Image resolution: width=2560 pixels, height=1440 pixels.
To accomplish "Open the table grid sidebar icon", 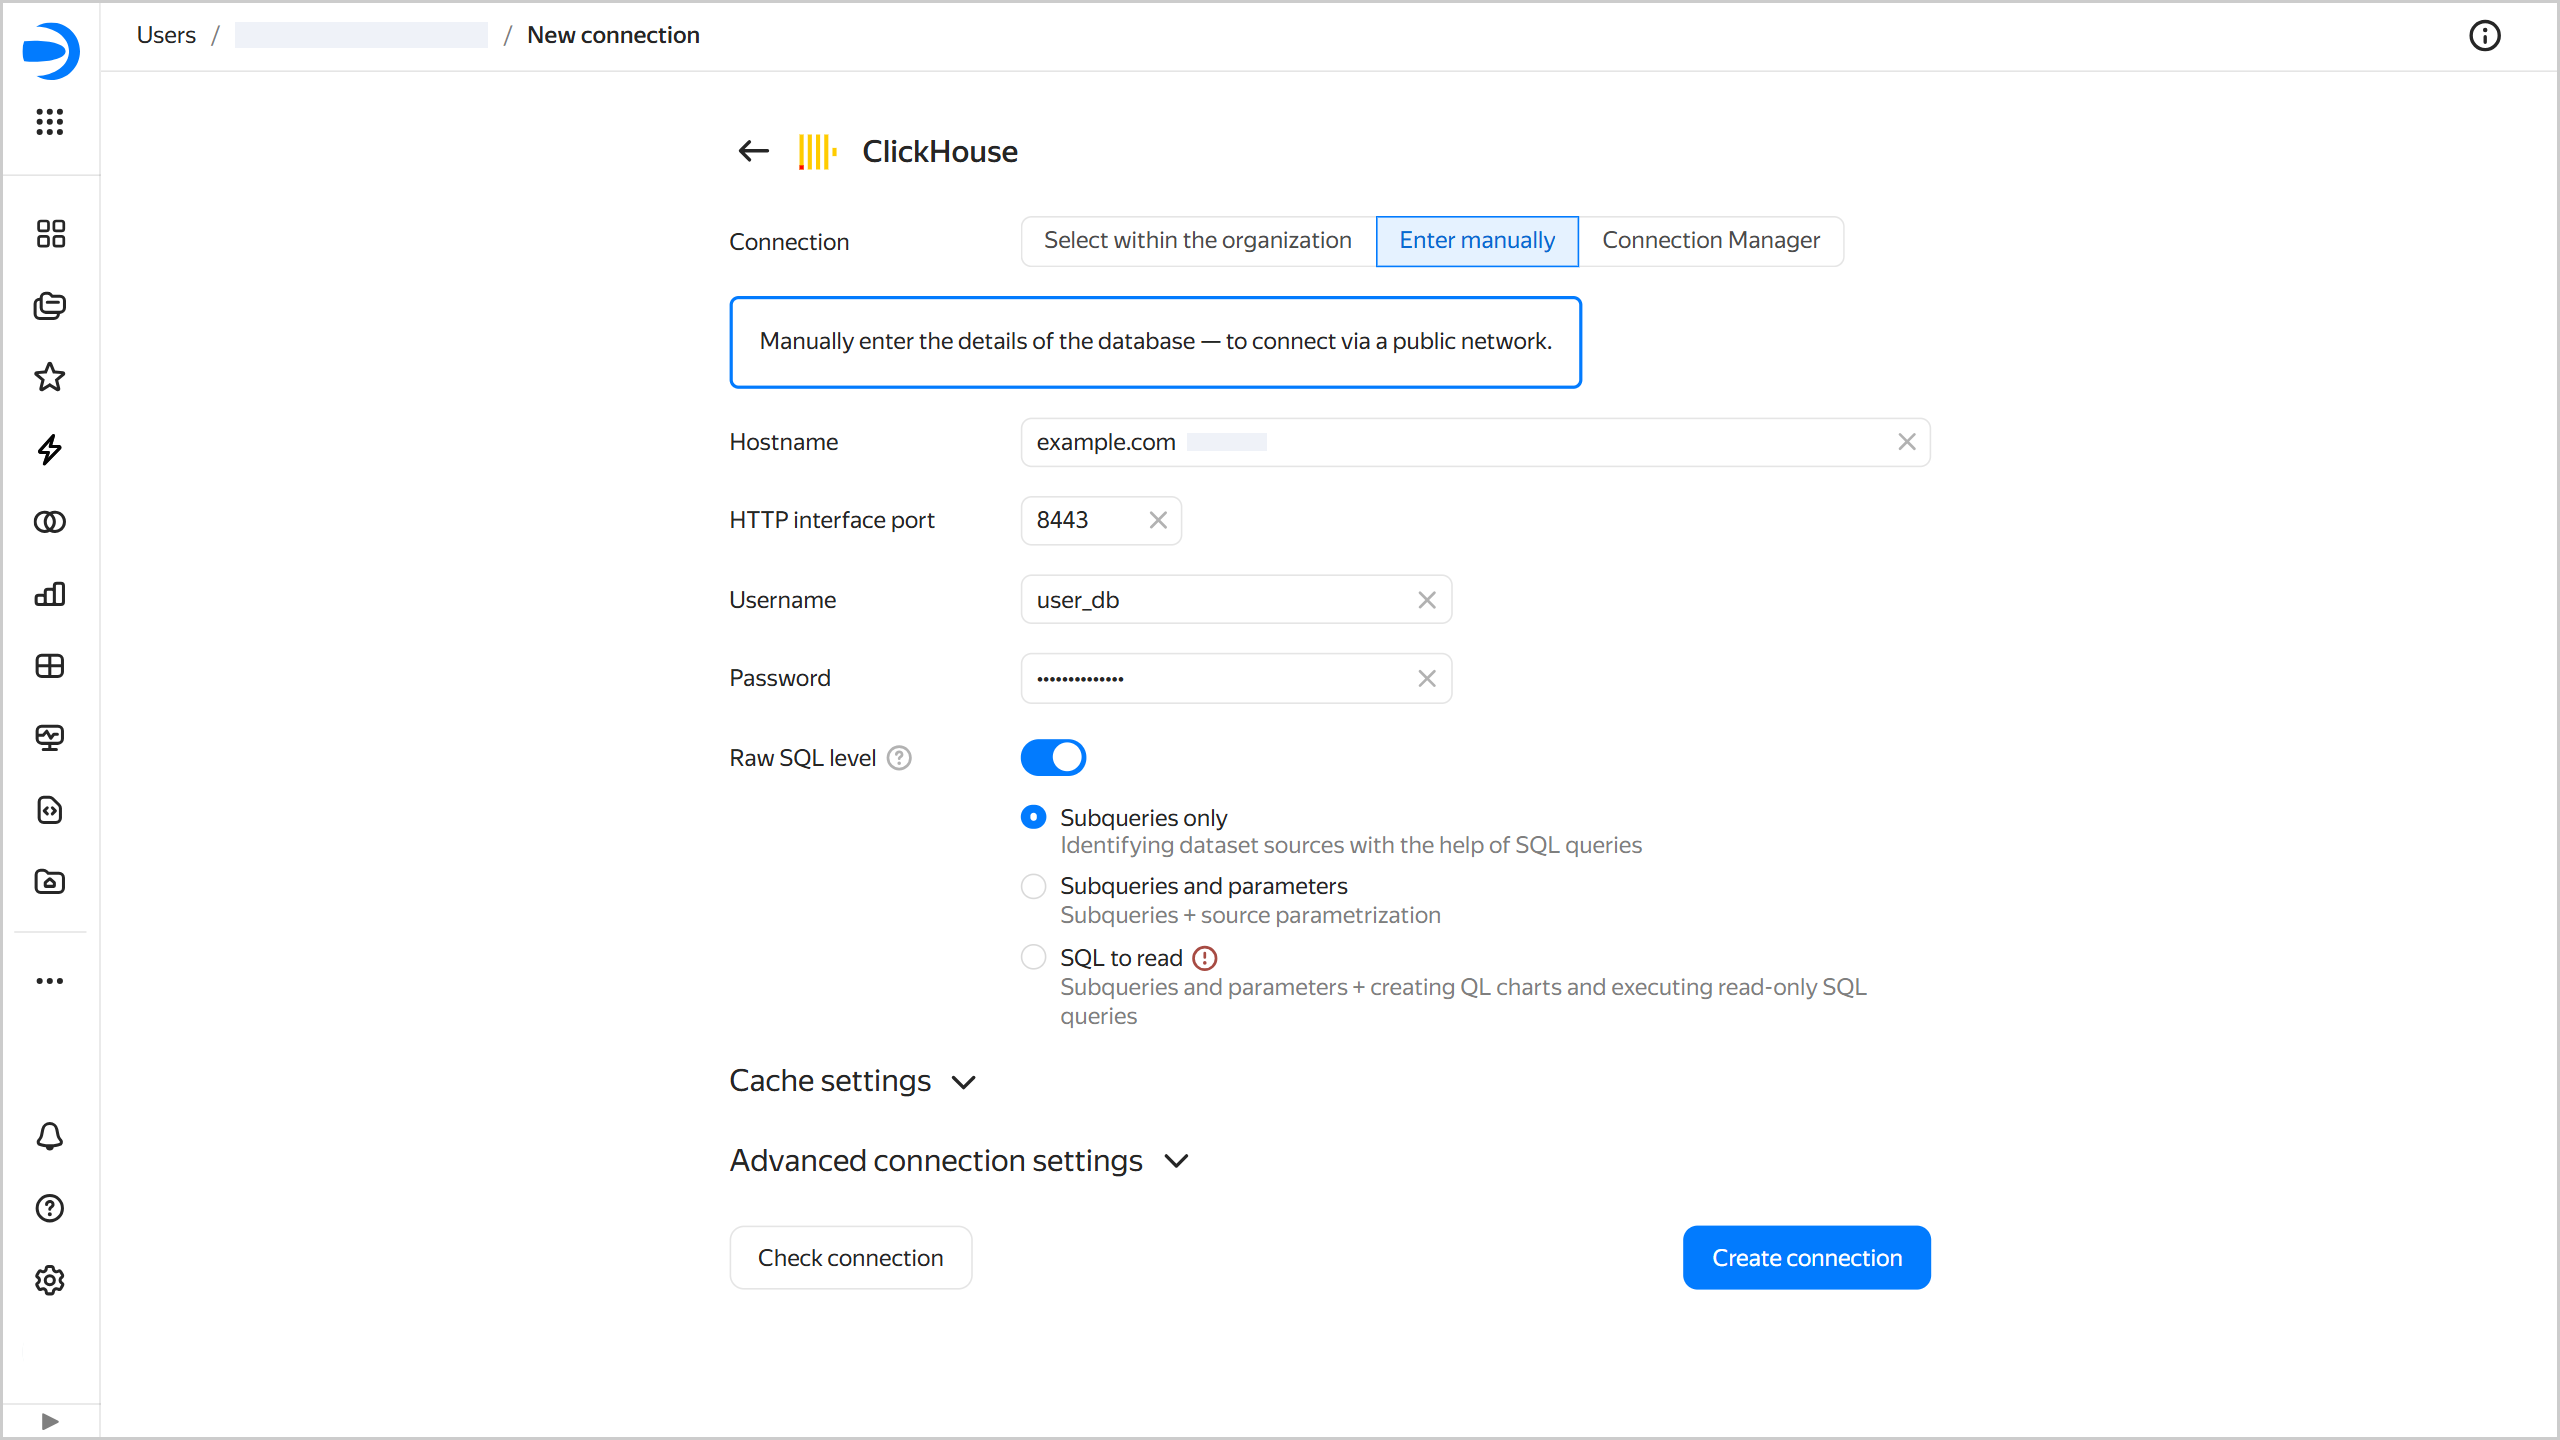I will (50, 666).
